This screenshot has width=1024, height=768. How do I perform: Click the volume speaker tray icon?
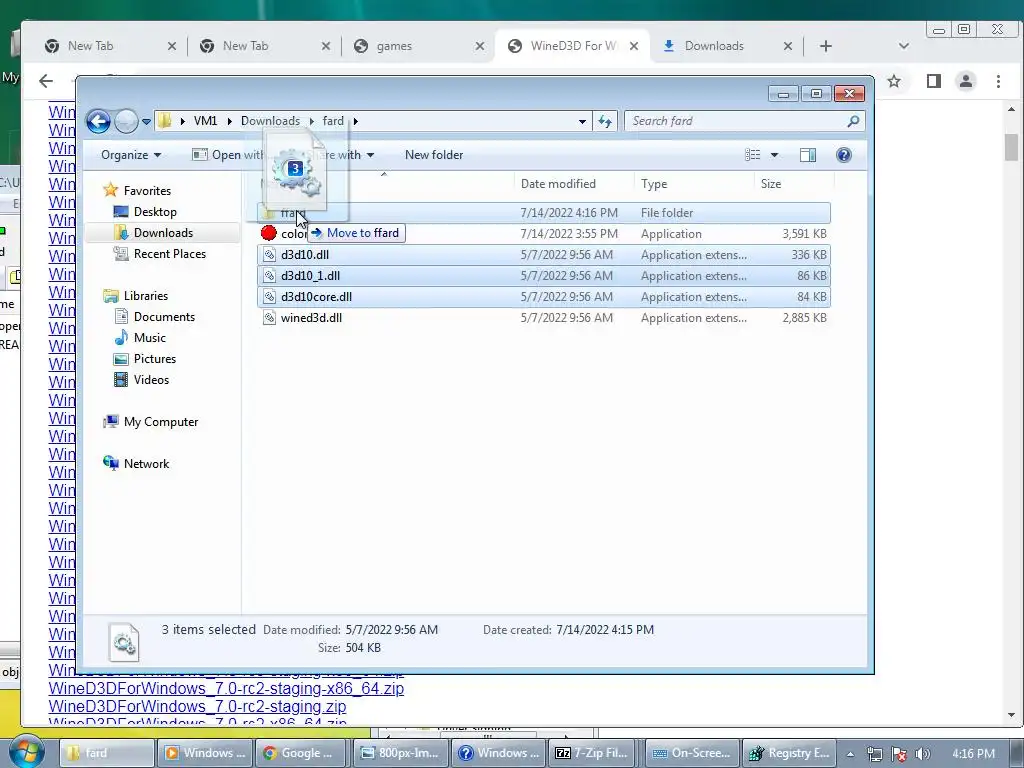[x=923, y=754]
